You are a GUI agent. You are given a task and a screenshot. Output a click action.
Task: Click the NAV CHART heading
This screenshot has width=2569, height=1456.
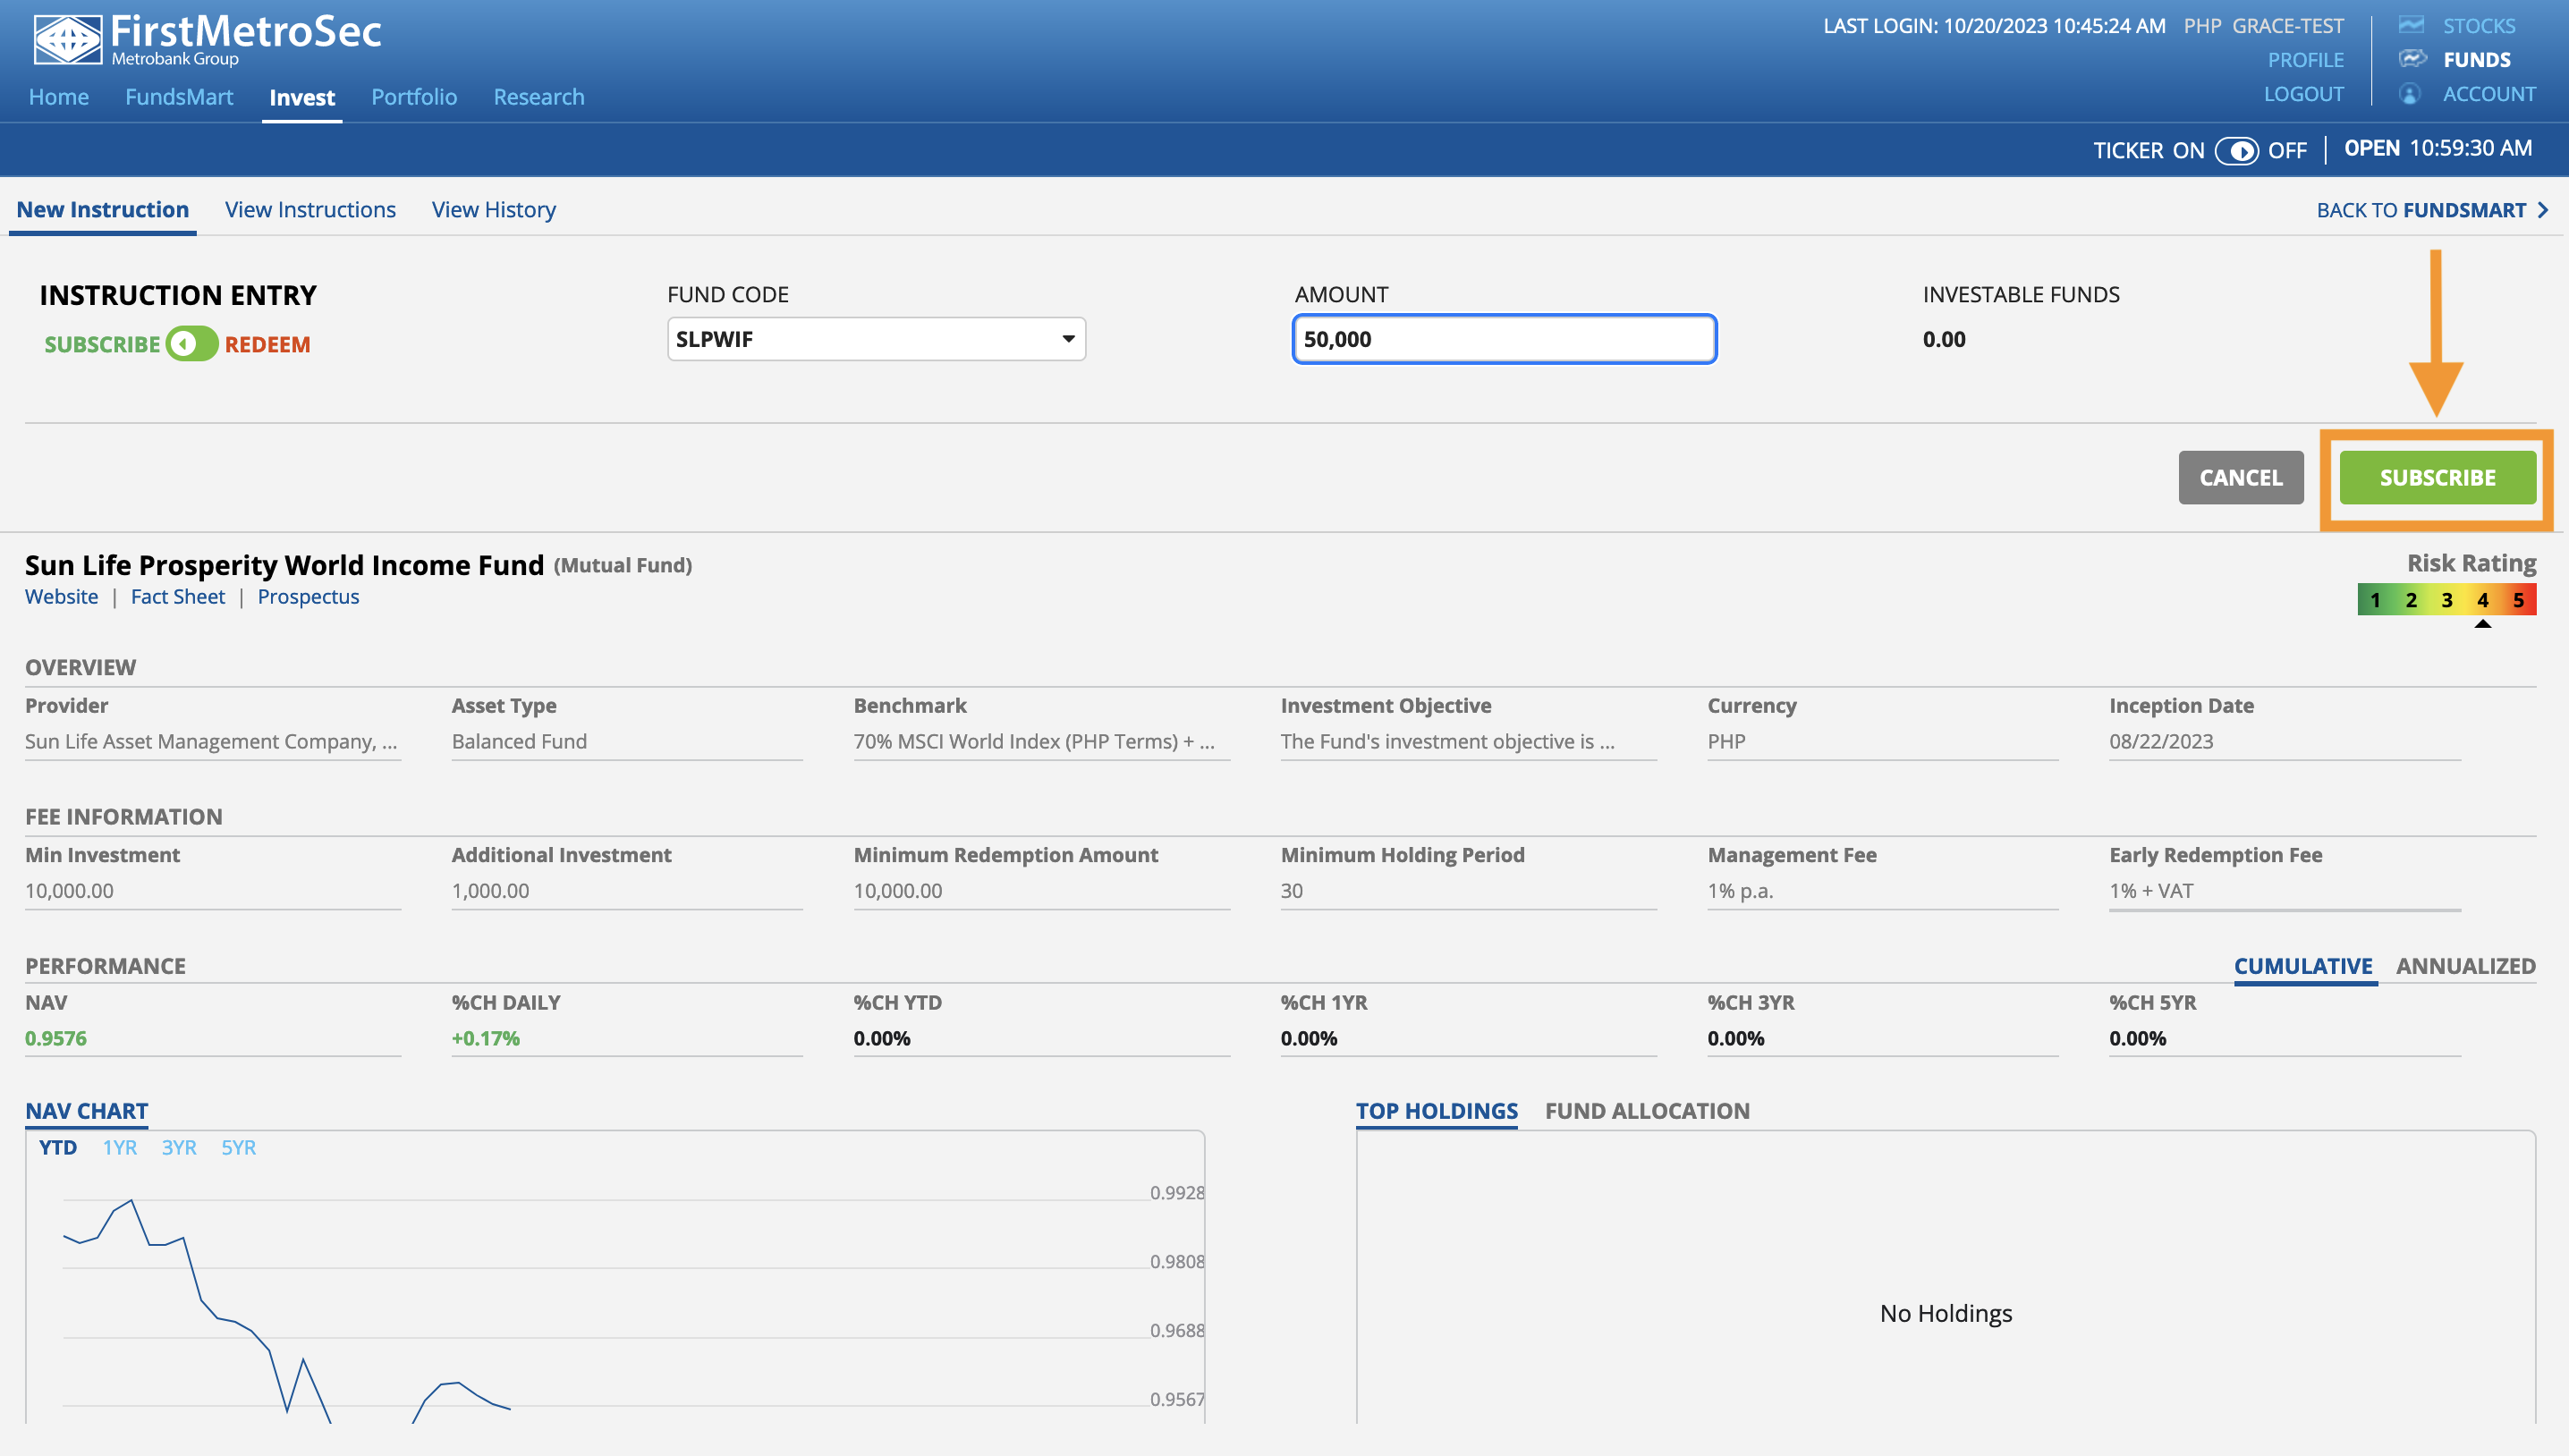coord(86,1111)
